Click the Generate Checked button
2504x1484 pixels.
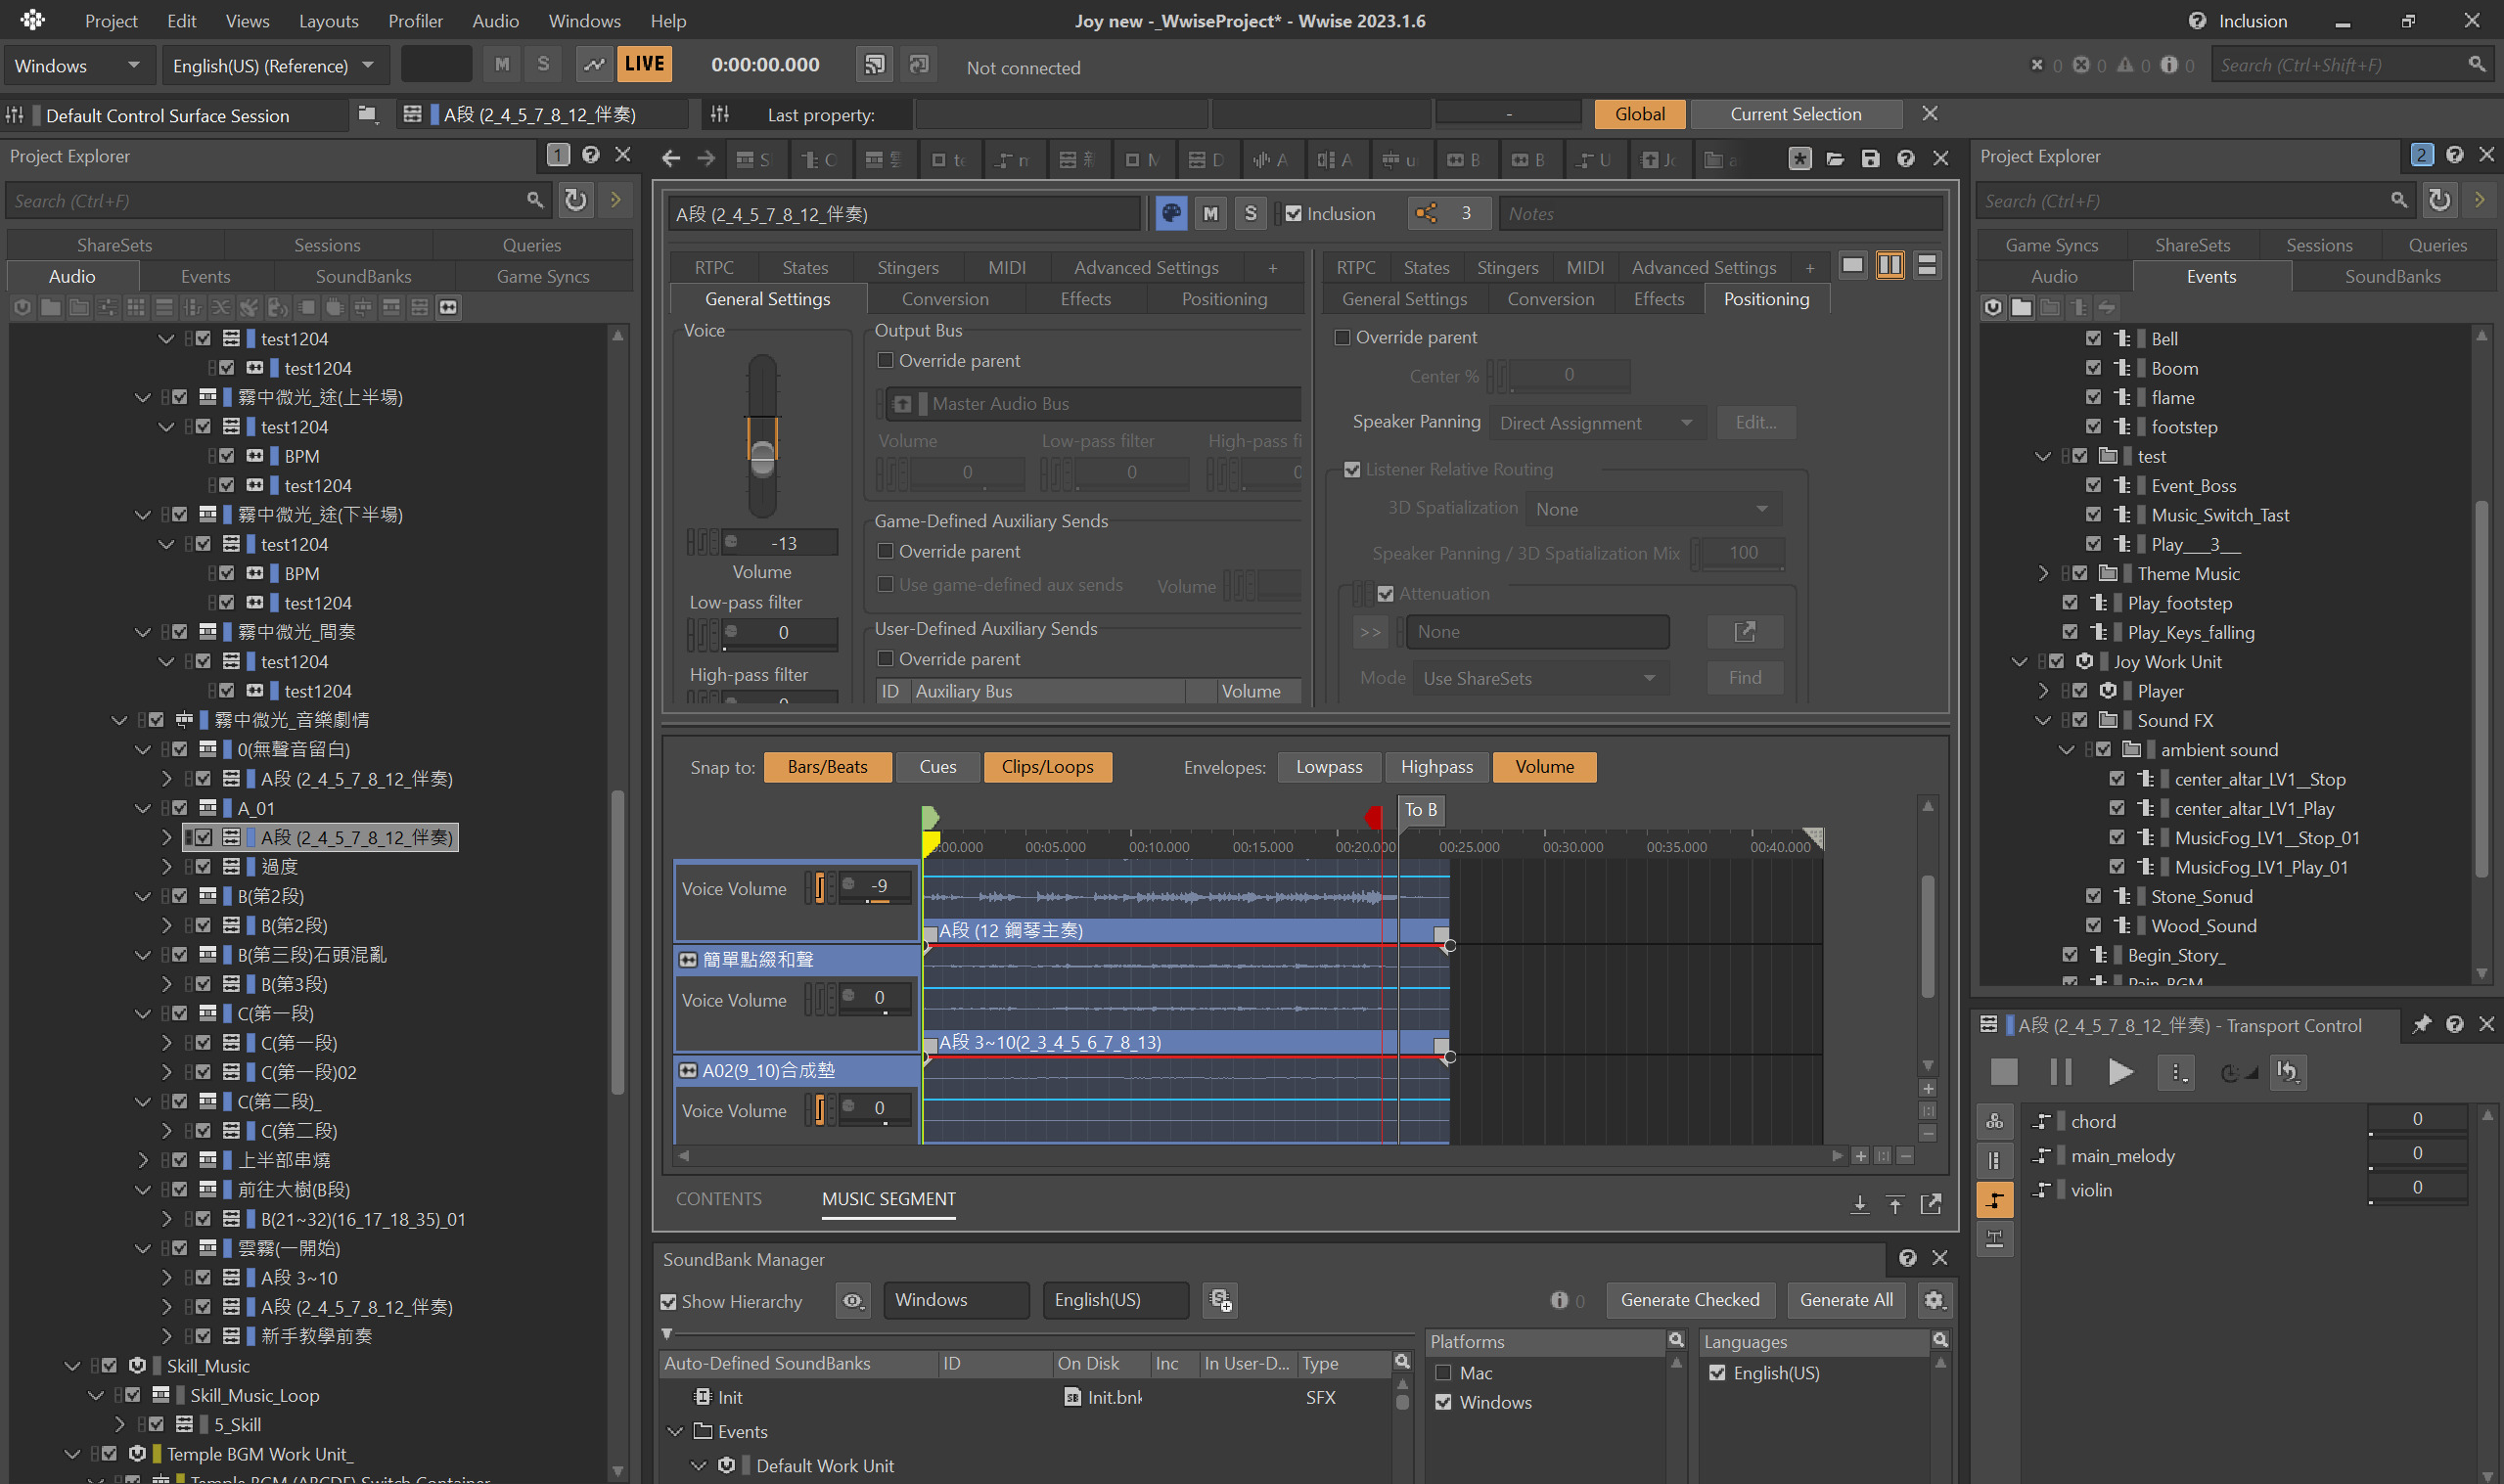point(1690,1300)
